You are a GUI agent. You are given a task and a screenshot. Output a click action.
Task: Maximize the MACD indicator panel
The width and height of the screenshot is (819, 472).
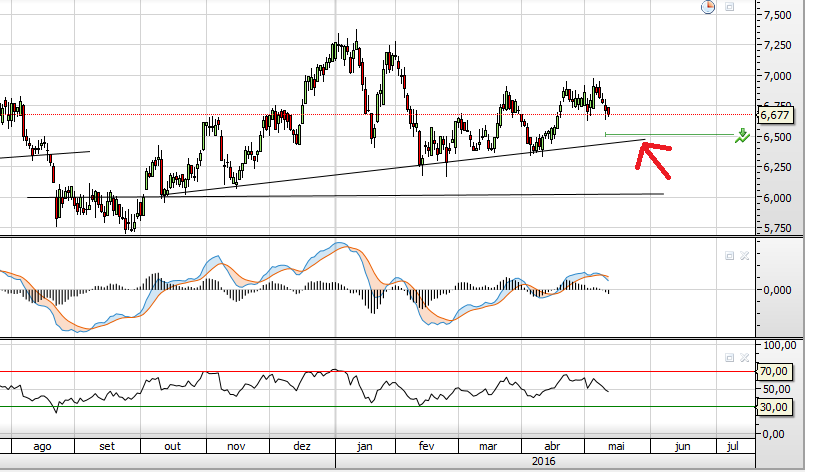[x=729, y=255]
